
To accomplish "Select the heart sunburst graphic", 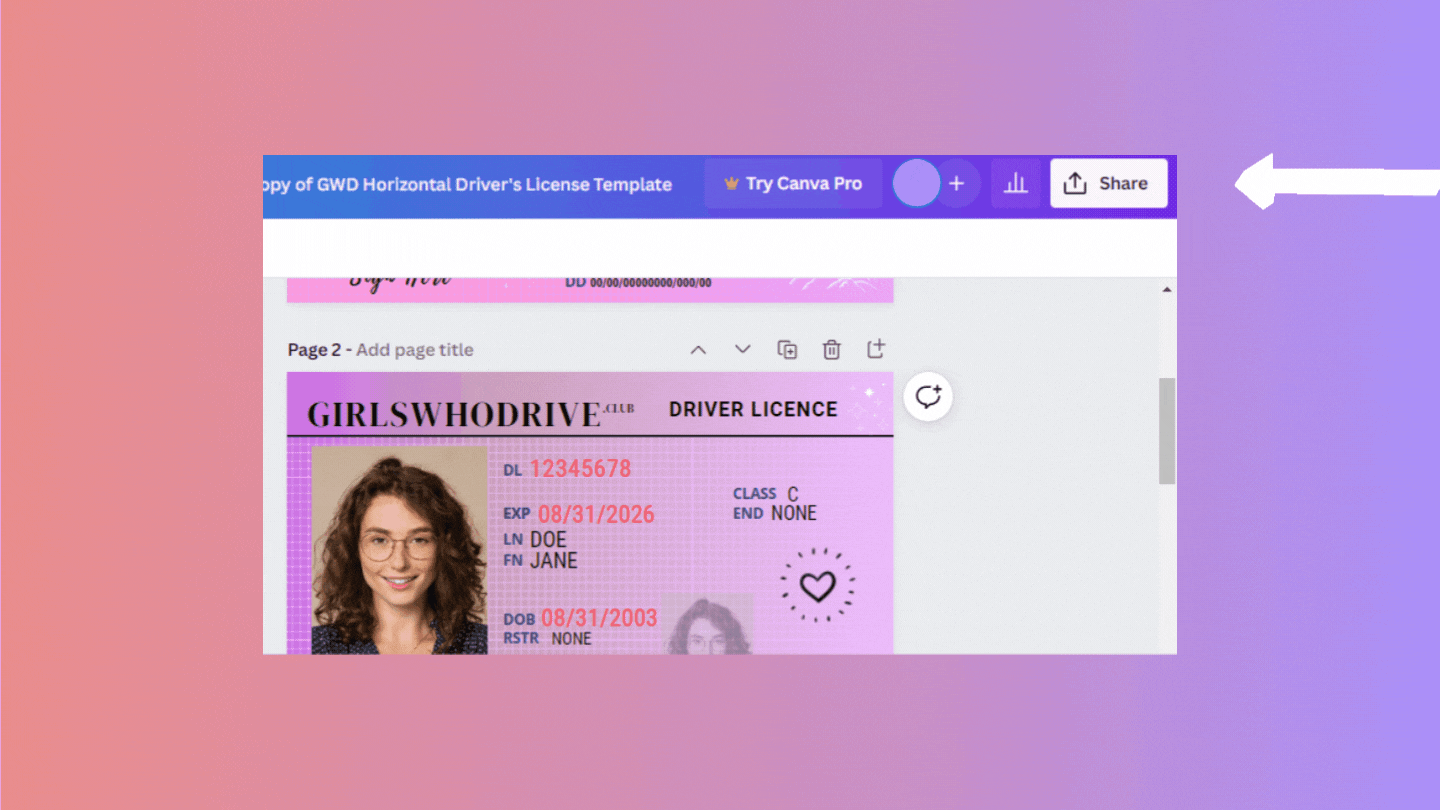I will 817,585.
